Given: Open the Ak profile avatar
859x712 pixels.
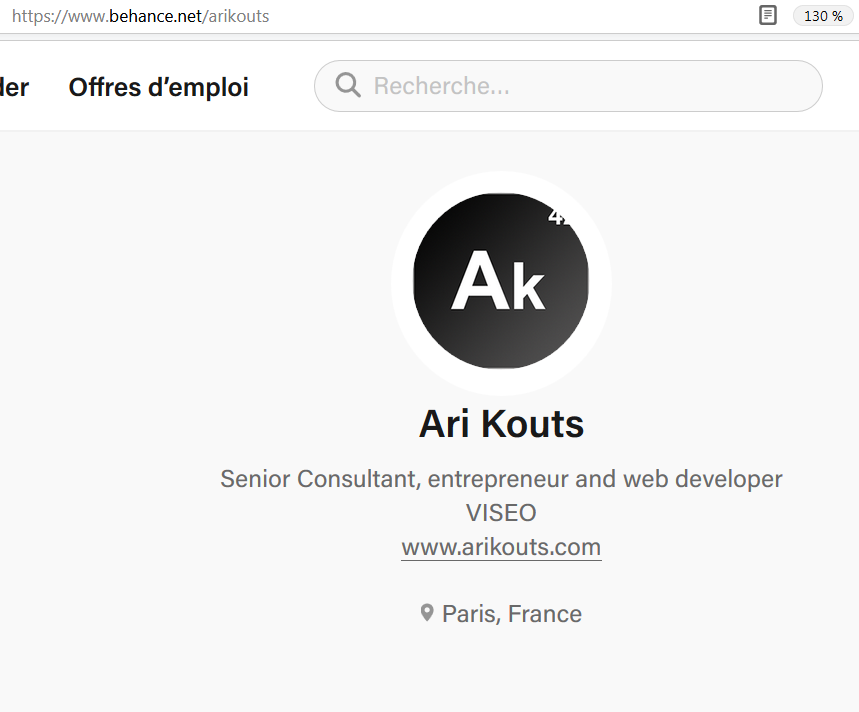Looking at the screenshot, I should pyautogui.click(x=501, y=280).
